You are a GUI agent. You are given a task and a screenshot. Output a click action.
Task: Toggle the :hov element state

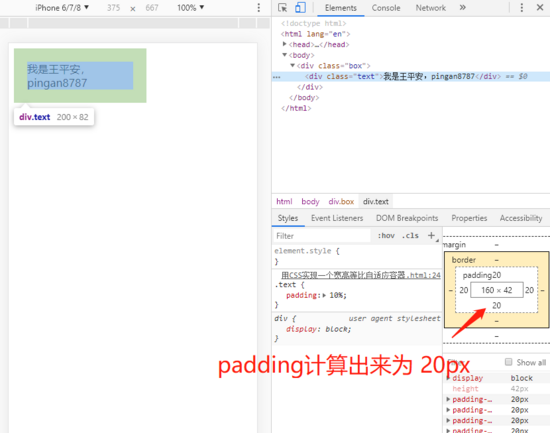386,236
